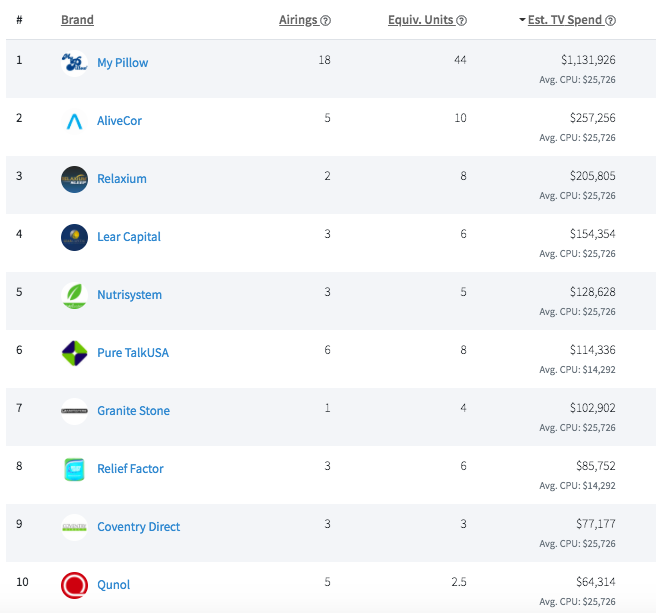Open the Relief Factor brand link
Viewport: 656px width, 613px height.
click(x=130, y=469)
